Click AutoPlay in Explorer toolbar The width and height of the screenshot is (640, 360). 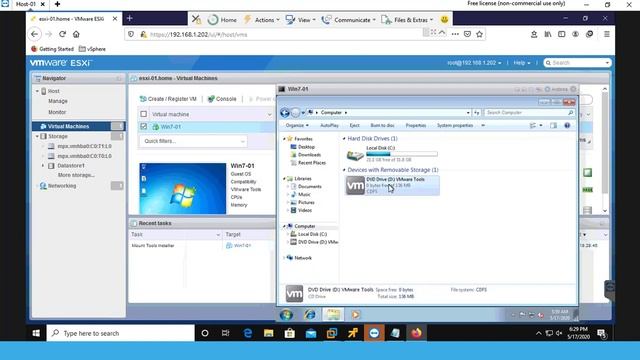click(x=329, y=125)
